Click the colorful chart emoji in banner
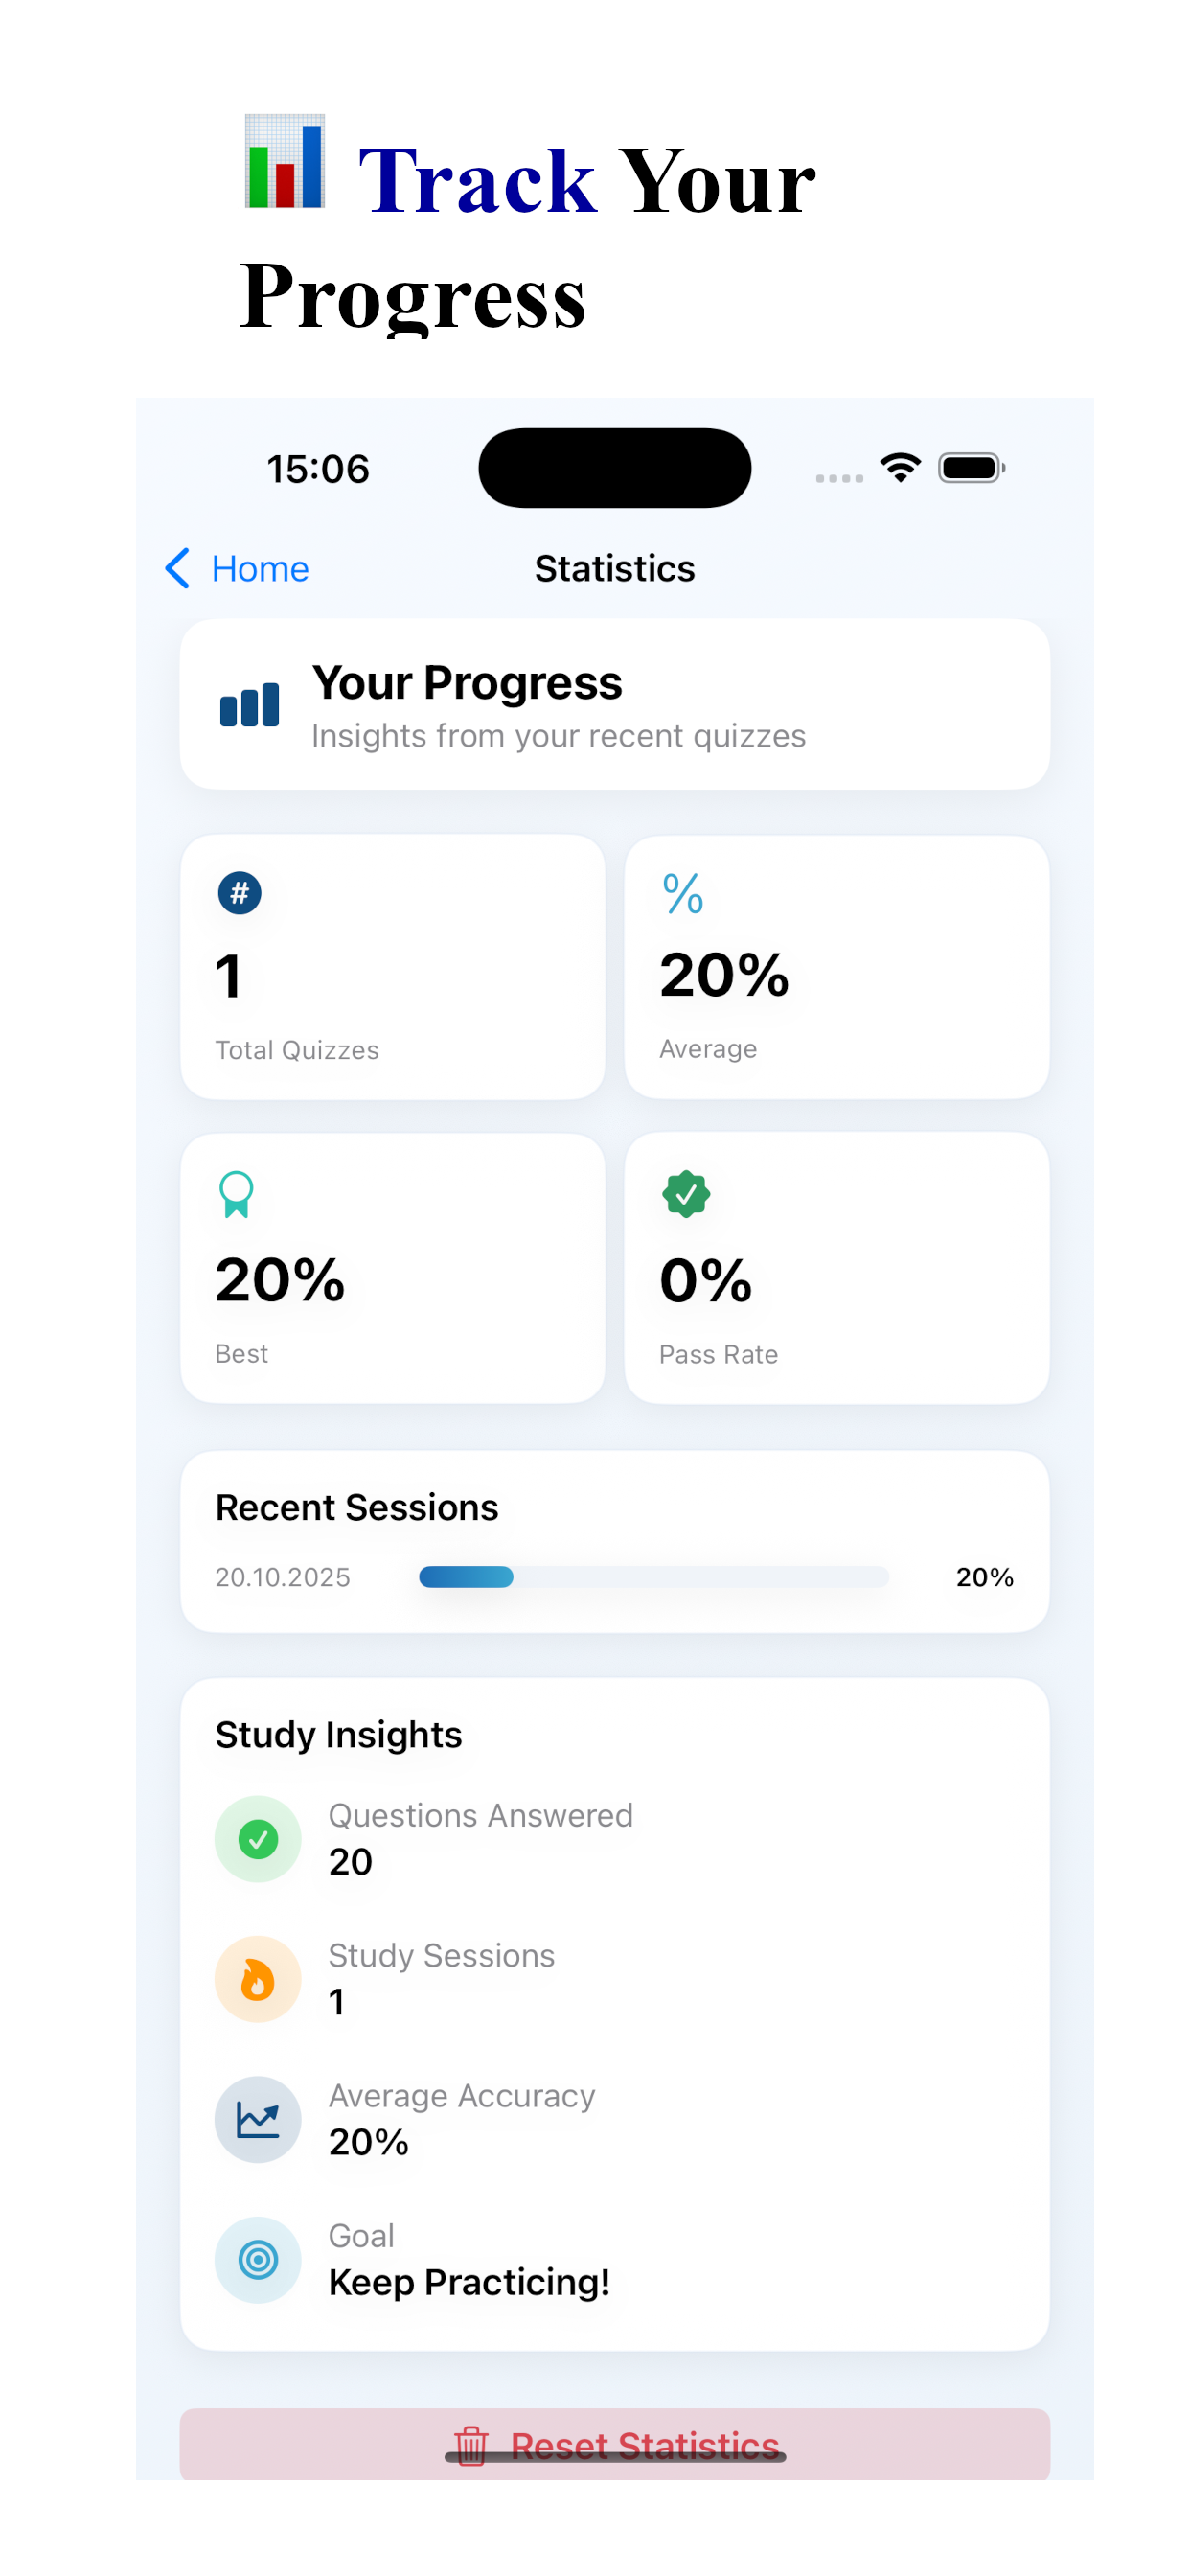Image resolution: width=1190 pixels, height=2576 pixels. (x=285, y=161)
